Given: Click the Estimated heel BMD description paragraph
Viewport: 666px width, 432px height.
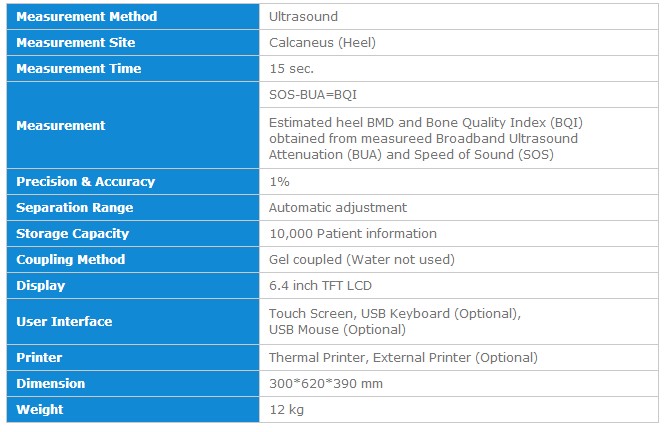Looking at the screenshot, I should [425, 139].
